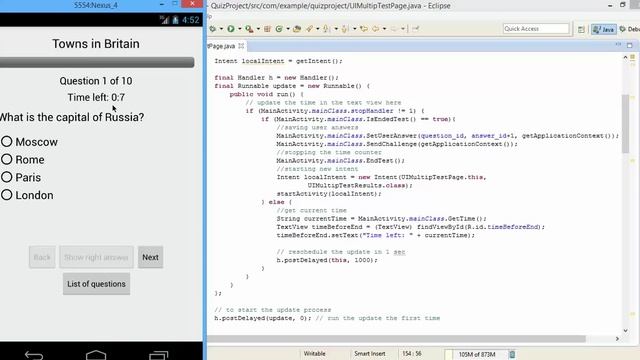Expand the Forward history dropdown arrow
Viewport: 640px width, 360px height.
pyautogui.click(x=402, y=29)
